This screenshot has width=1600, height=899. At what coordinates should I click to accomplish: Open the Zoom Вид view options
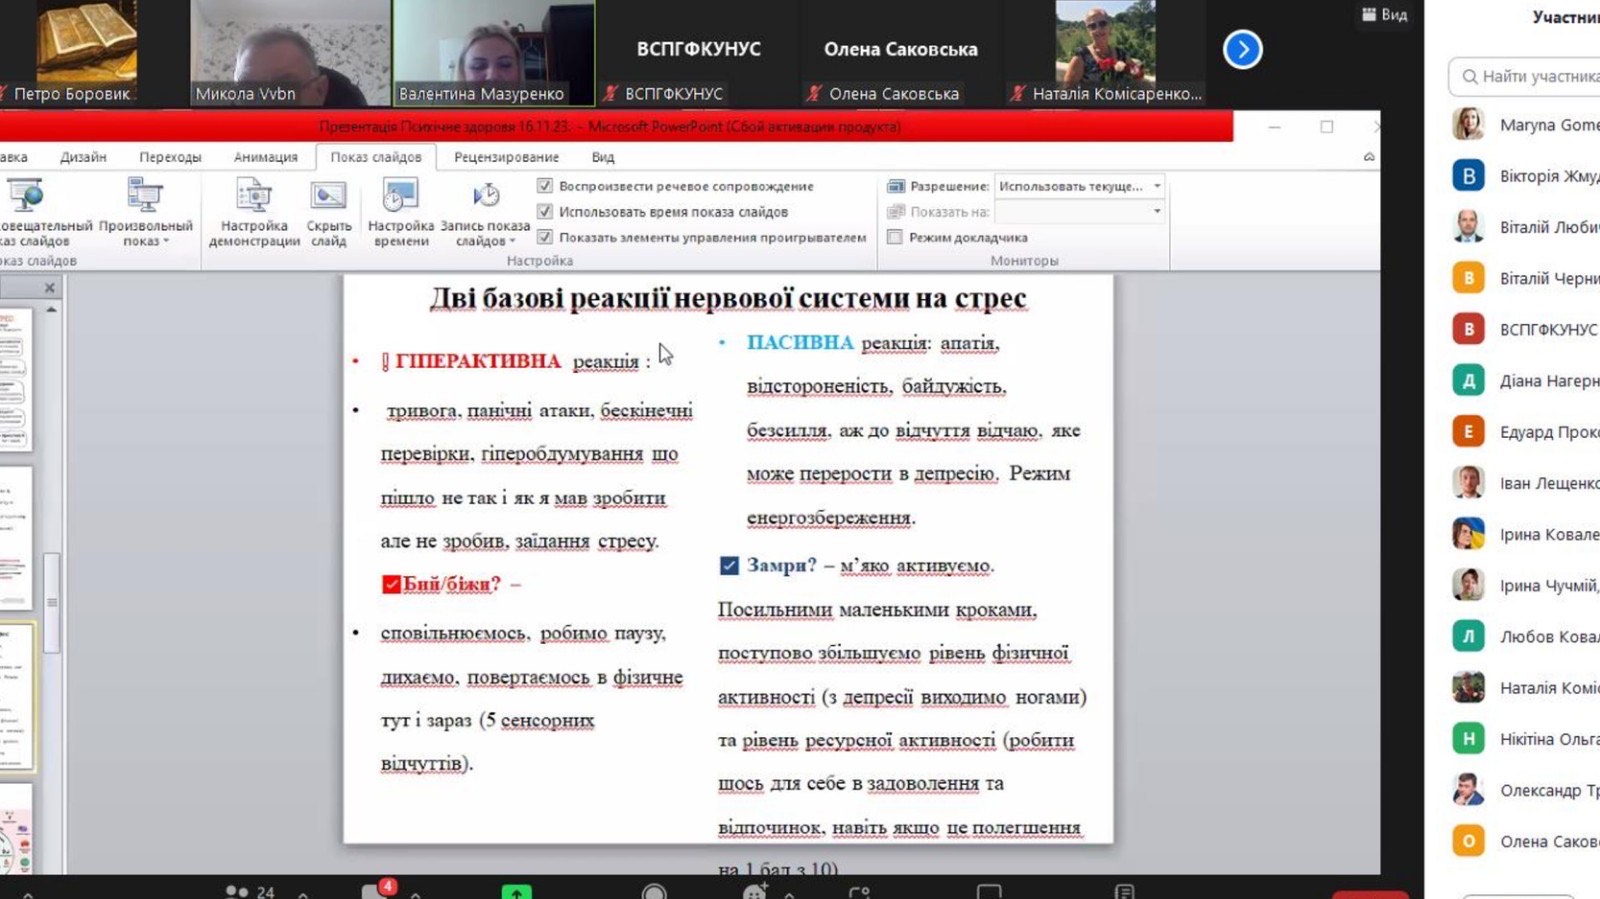click(x=1385, y=14)
